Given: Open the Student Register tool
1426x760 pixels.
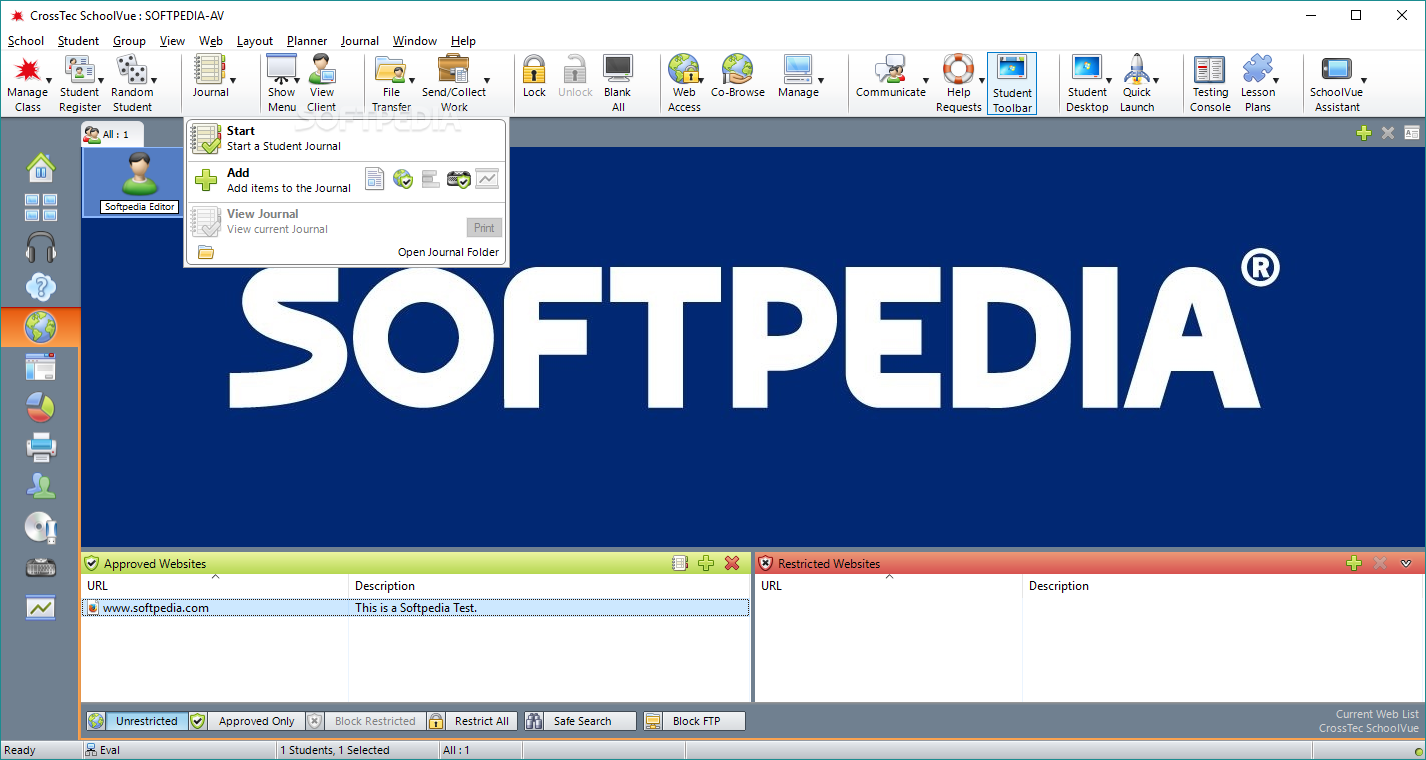Looking at the screenshot, I should point(79,83).
